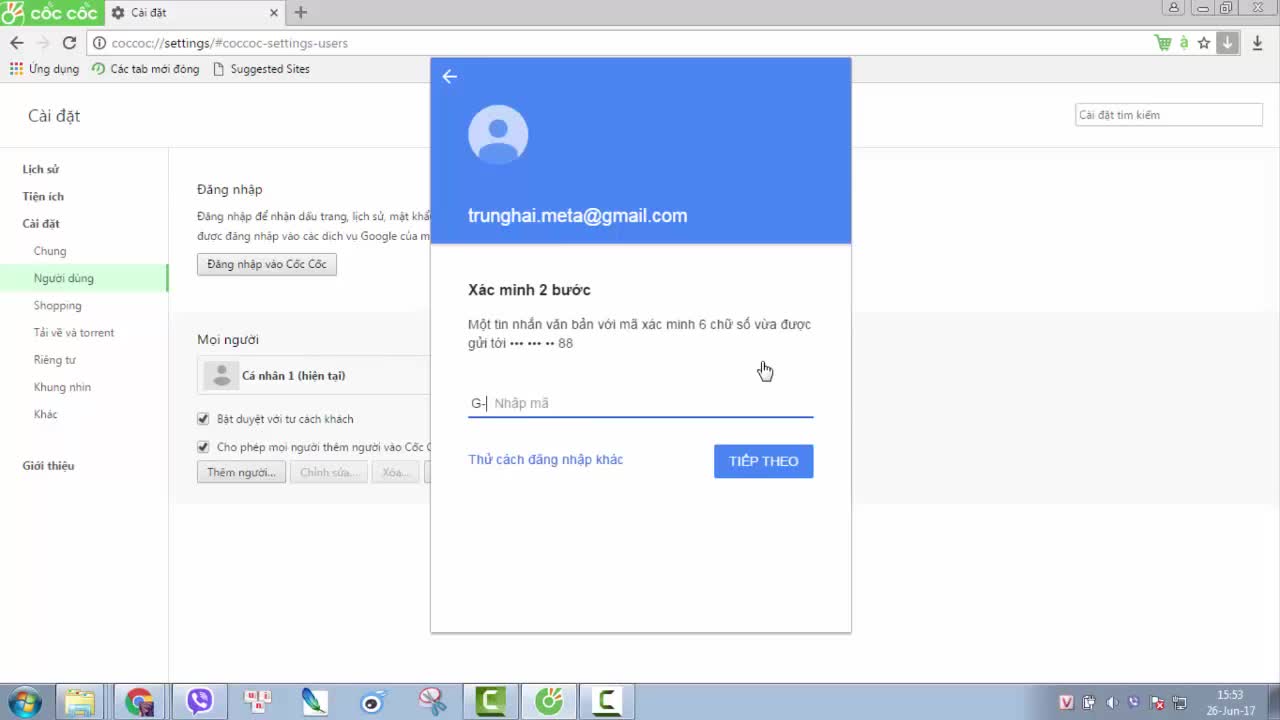Open volume control in system tray
The width and height of the screenshot is (1280, 720).
coord(1113,703)
